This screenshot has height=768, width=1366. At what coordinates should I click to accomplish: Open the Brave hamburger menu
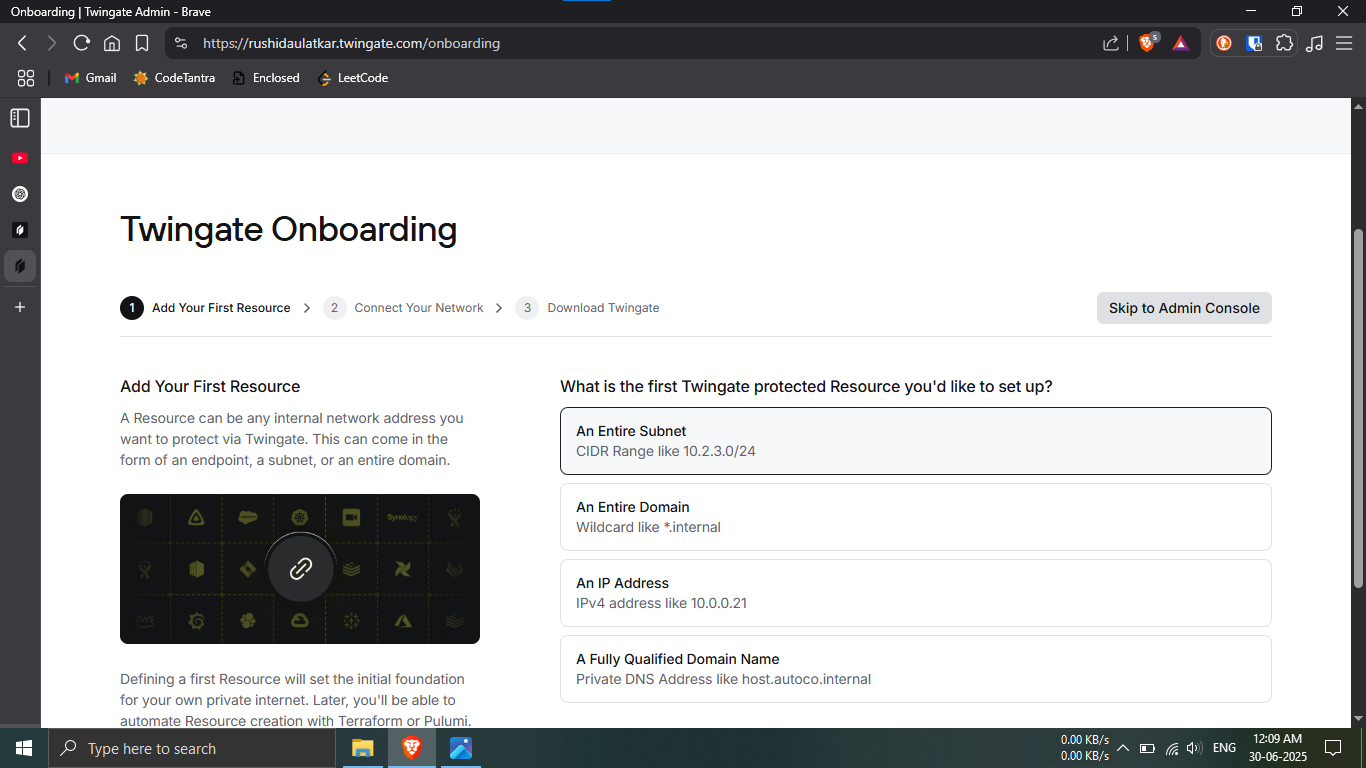click(x=1344, y=43)
